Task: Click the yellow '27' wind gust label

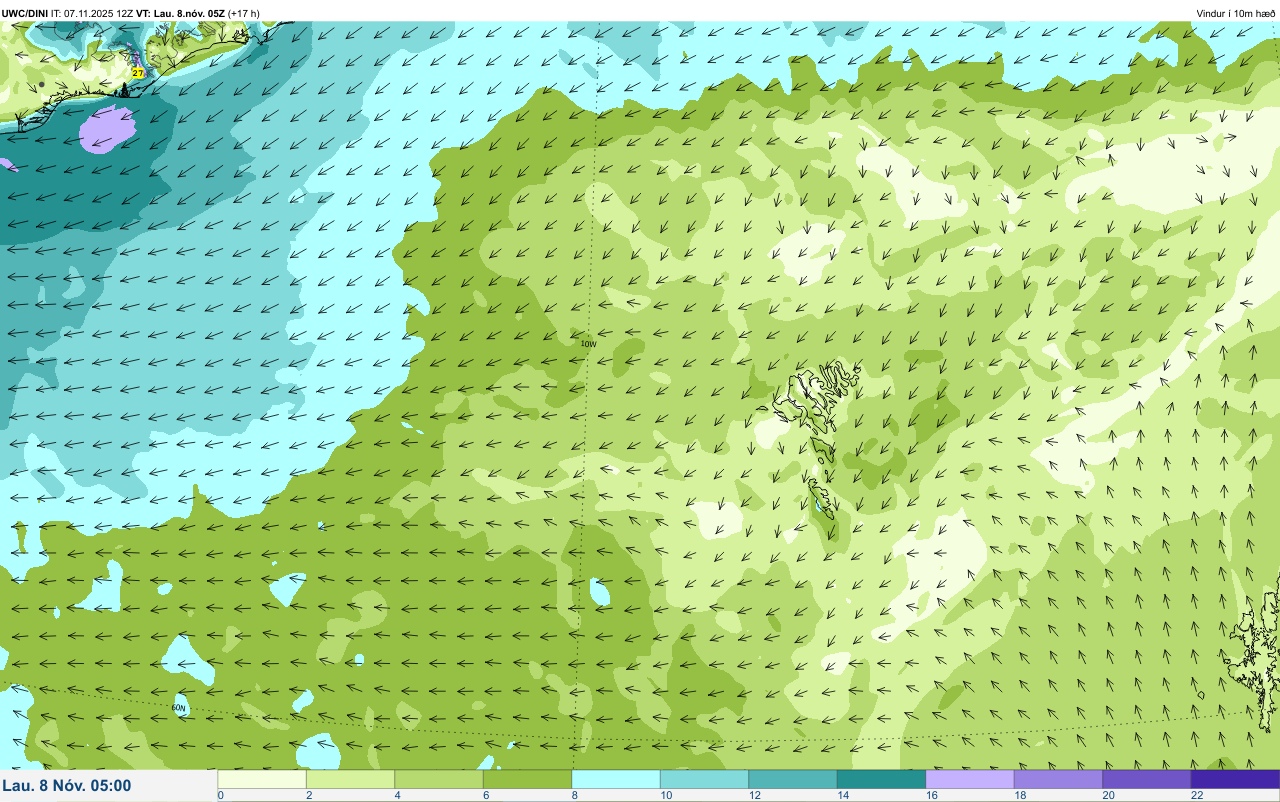Action: [x=138, y=73]
